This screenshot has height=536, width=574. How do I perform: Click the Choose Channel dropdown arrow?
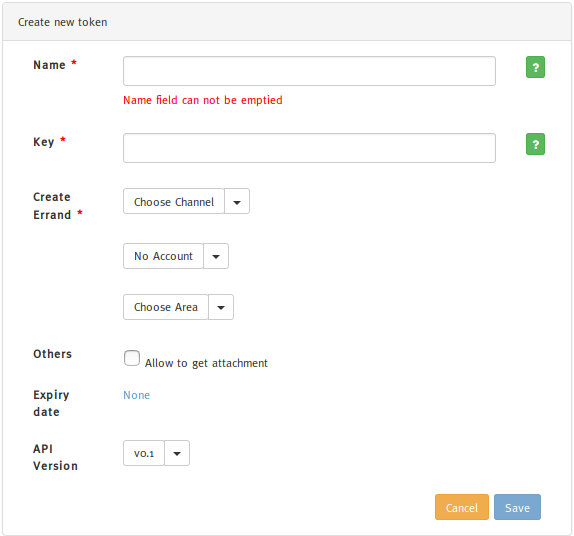point(237,201)
